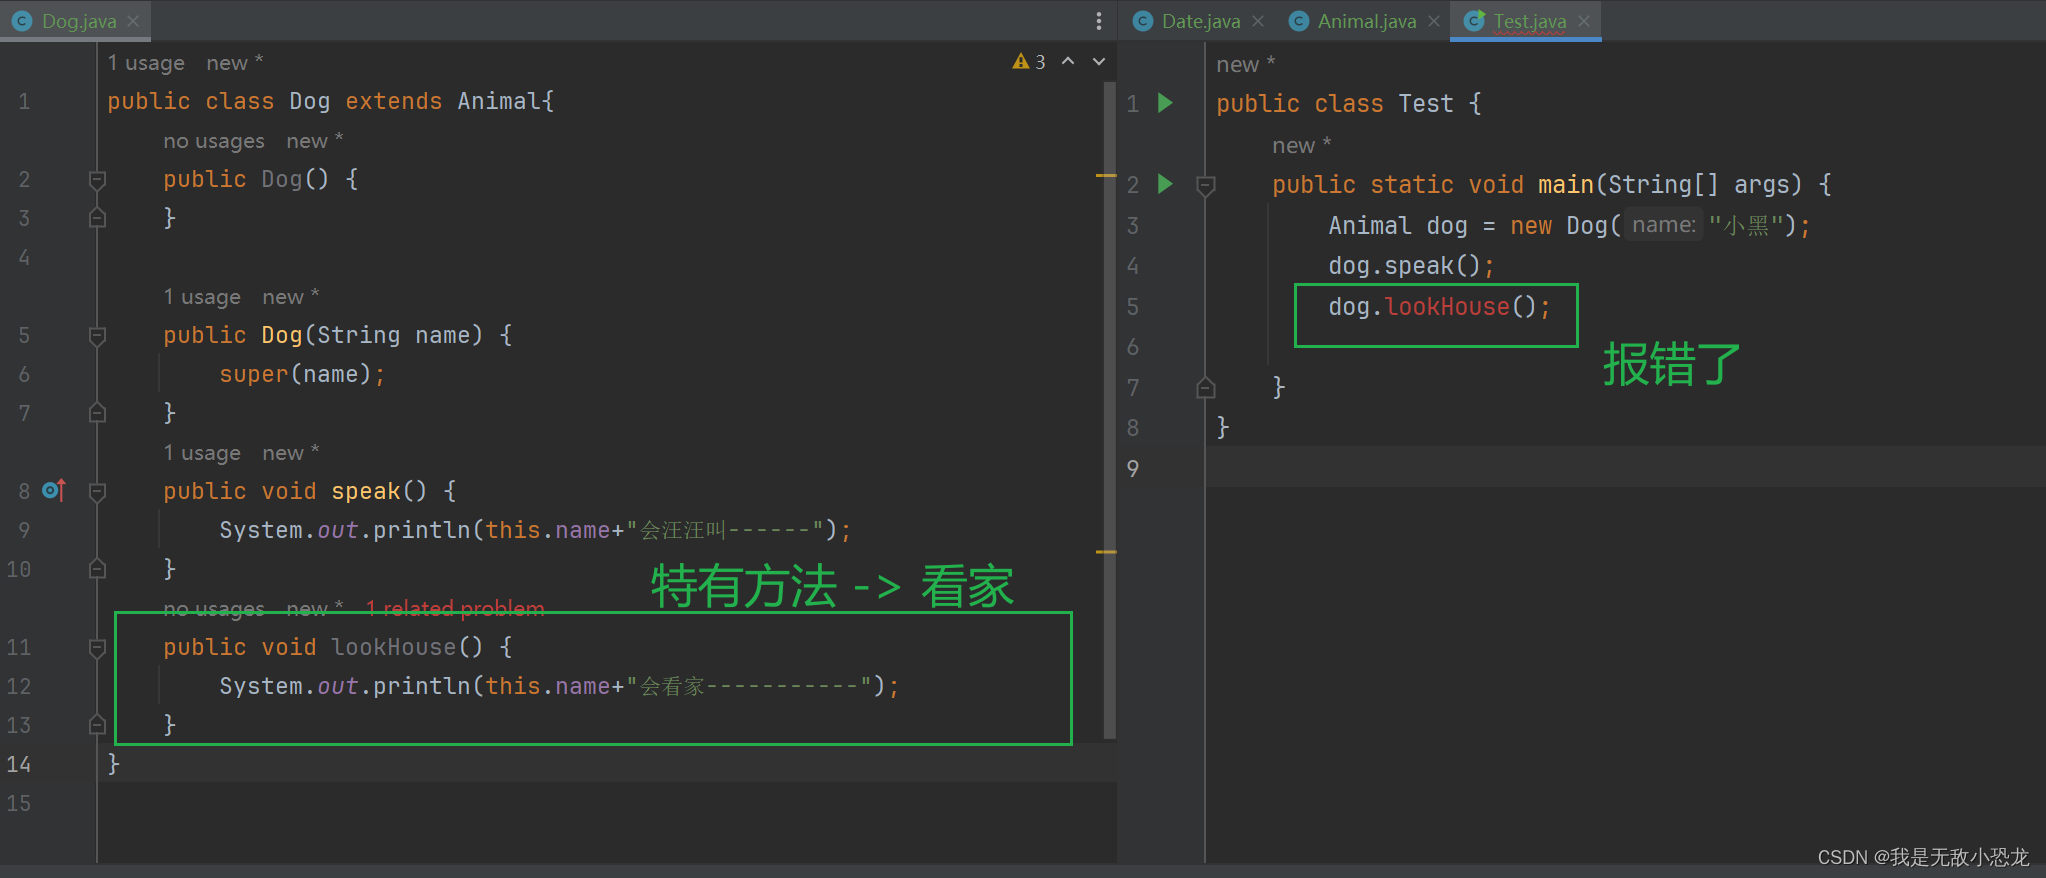
Task: Click fold end marker at Dog.java line 7
Action: coord(97,412)
